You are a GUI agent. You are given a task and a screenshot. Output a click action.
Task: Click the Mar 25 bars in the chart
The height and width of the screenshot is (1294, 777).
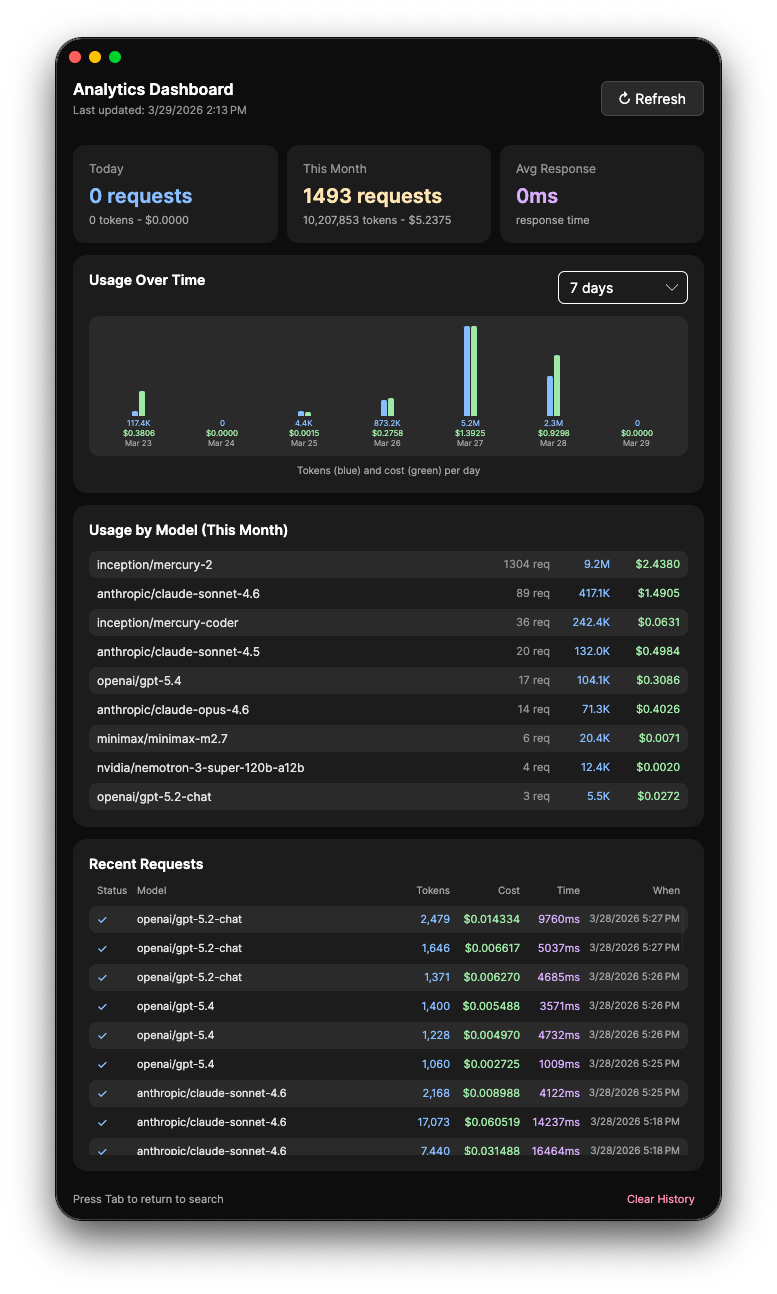click(x=304, y=413)
